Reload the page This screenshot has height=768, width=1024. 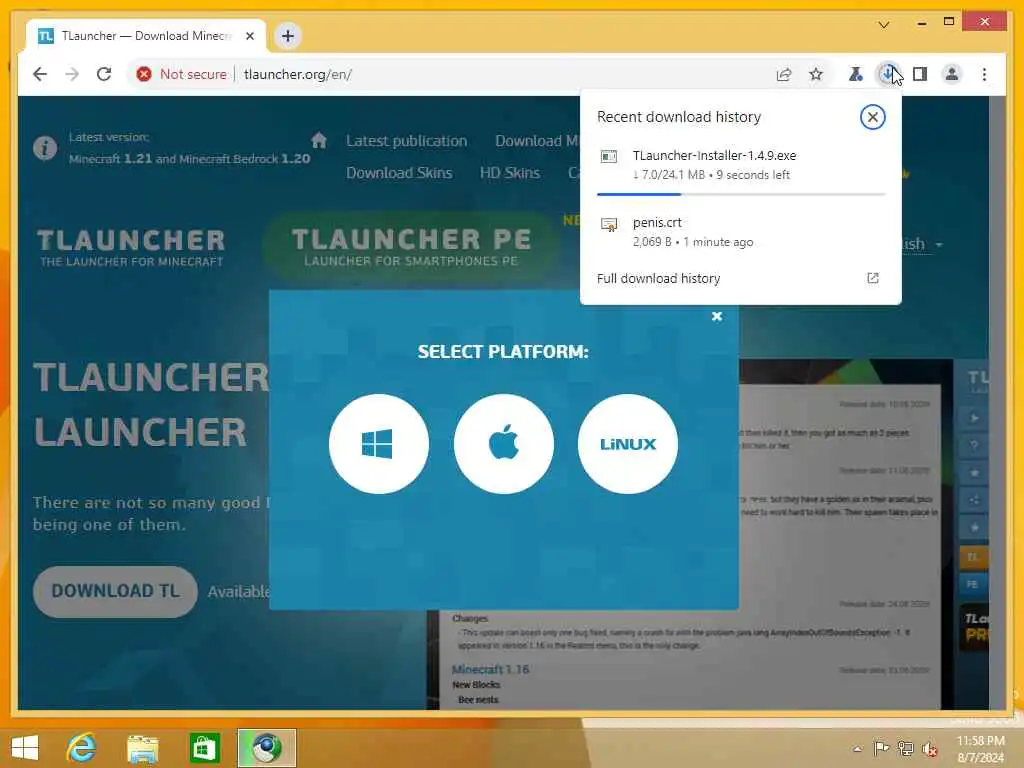click(104, 74)
